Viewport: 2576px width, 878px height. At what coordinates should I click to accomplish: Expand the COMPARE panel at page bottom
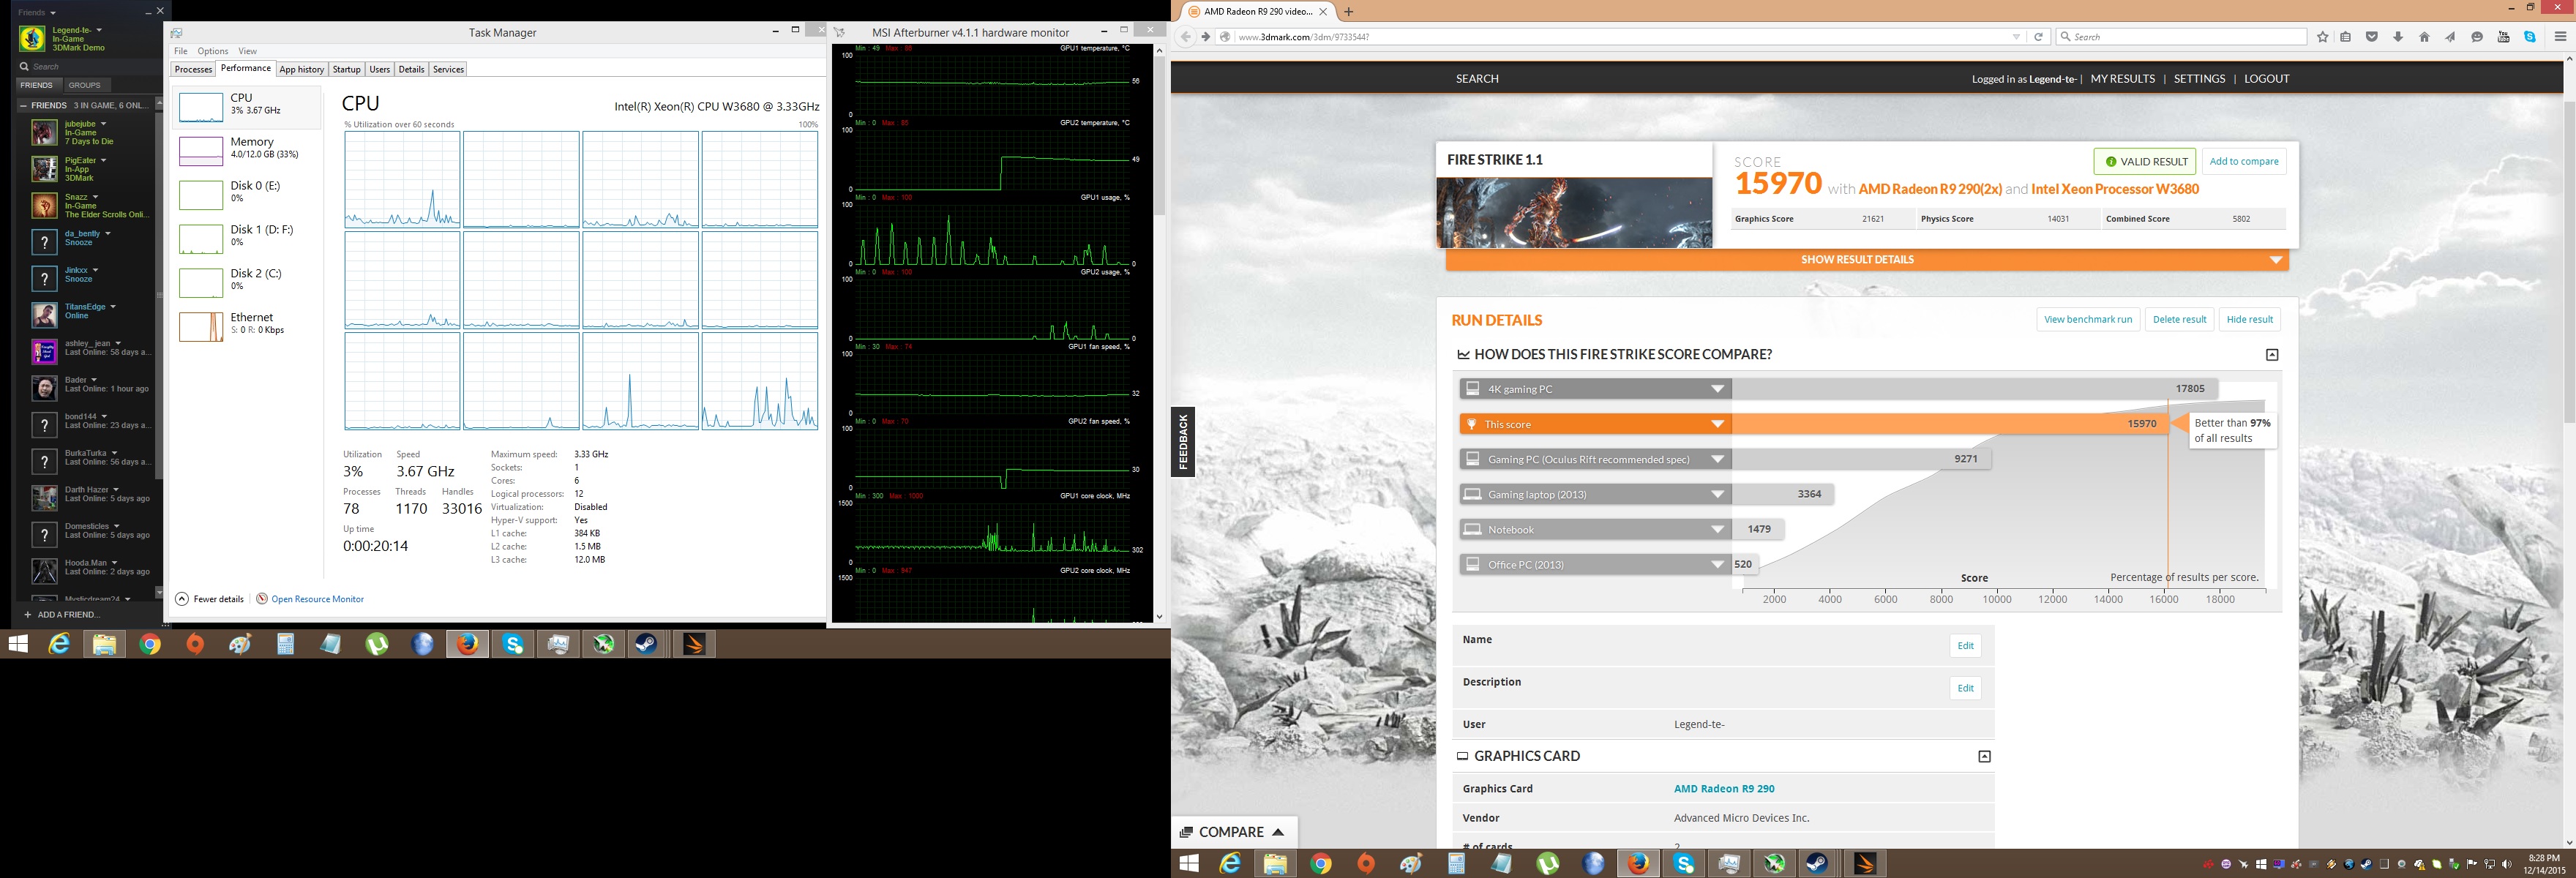coord(1233,832)
